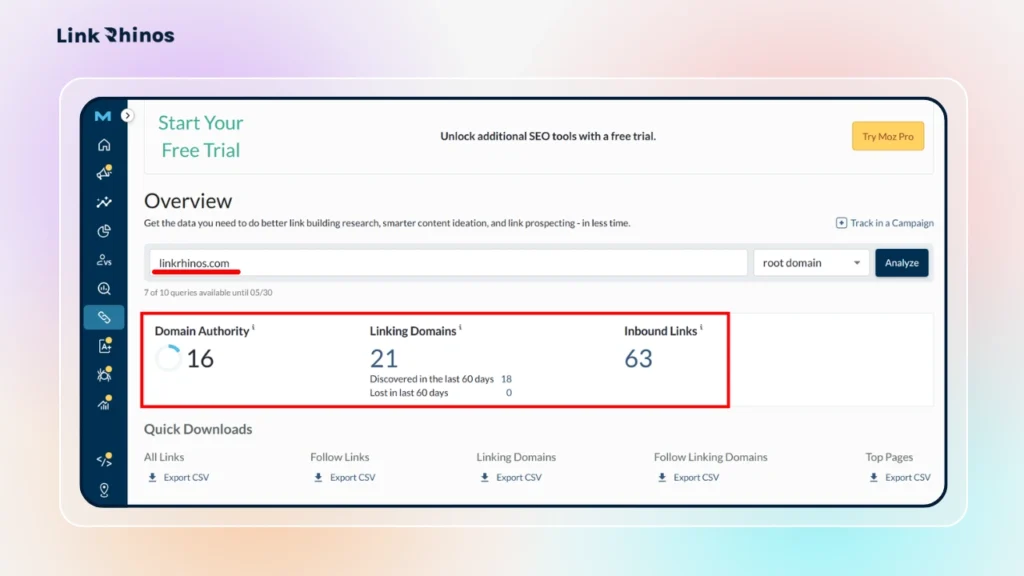
Task: Open the keyword search magnifier icon
Action: [x=104, y=289]
